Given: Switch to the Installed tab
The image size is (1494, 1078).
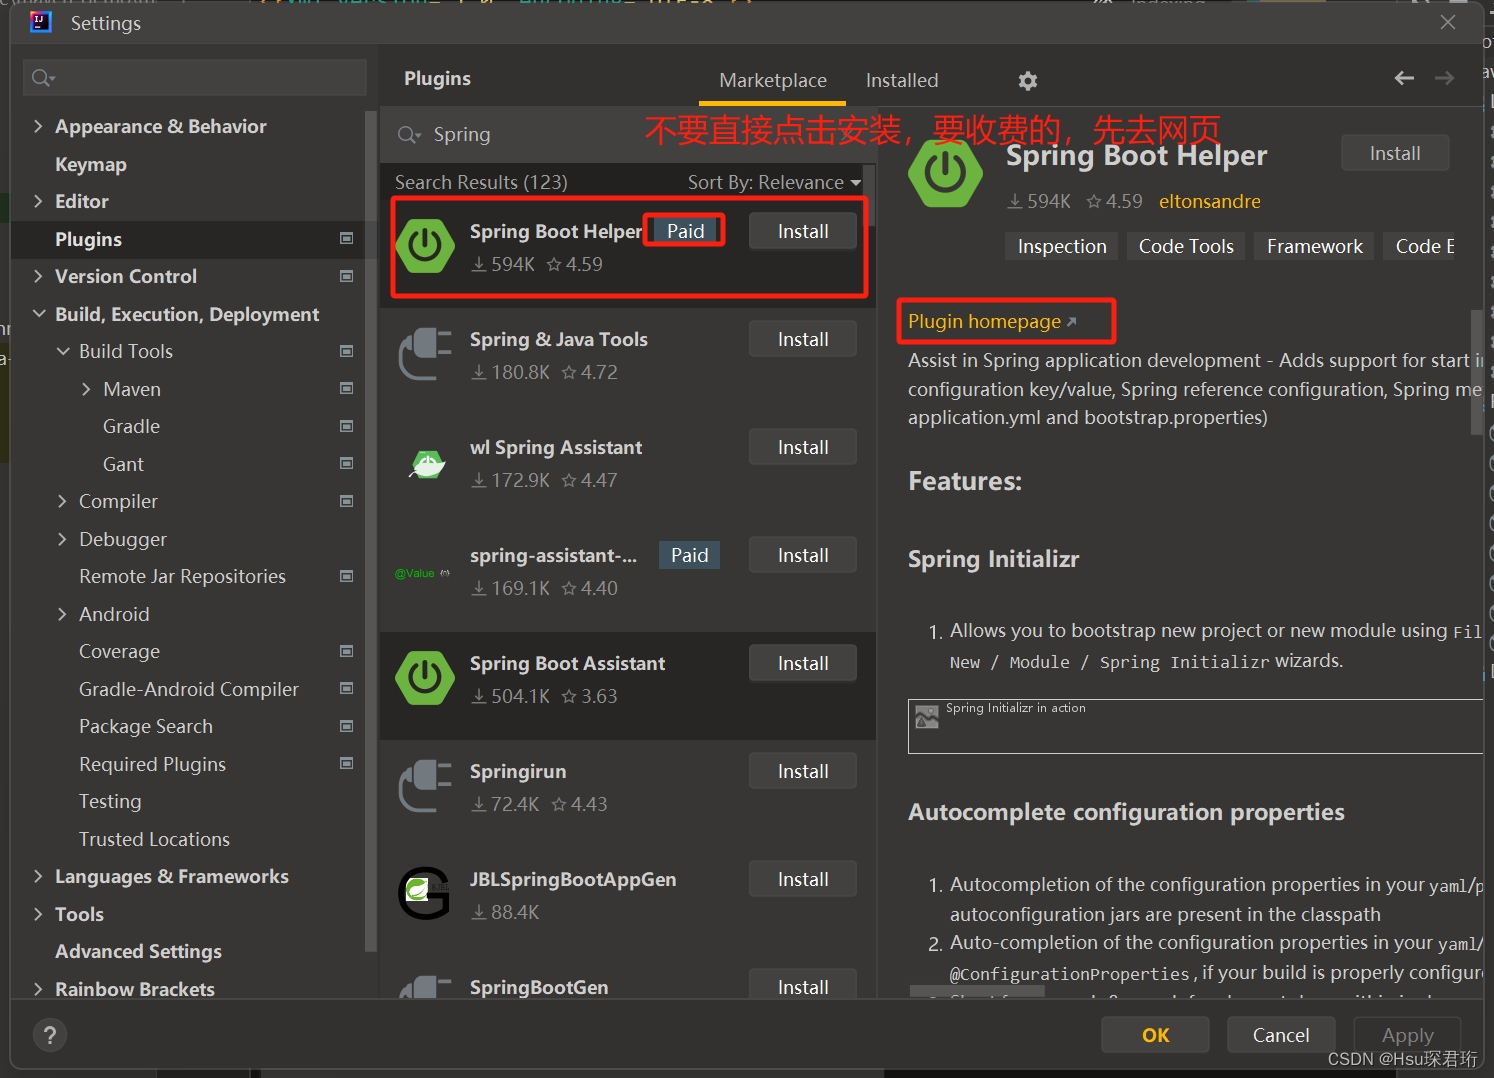Looking at the screenshot, I should coord(902,80).
